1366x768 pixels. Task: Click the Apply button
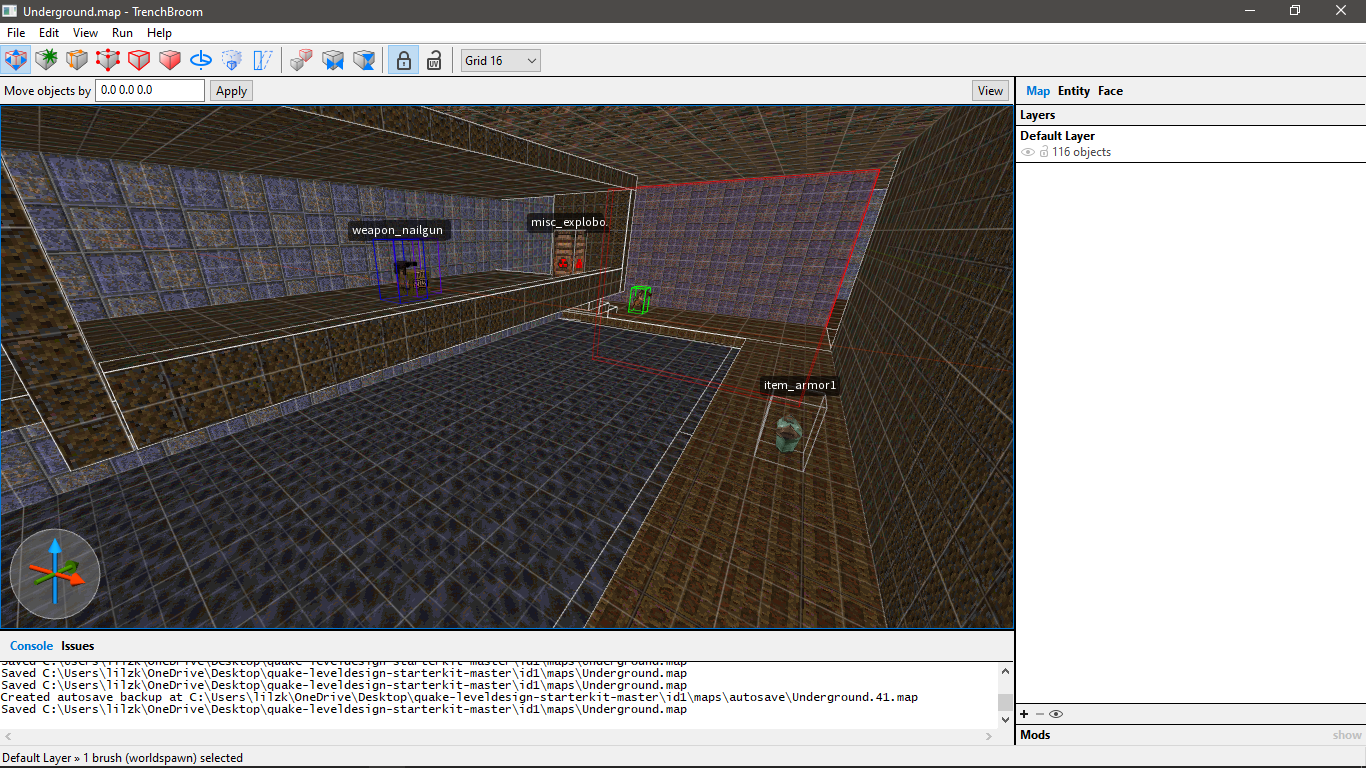point(231,91)
